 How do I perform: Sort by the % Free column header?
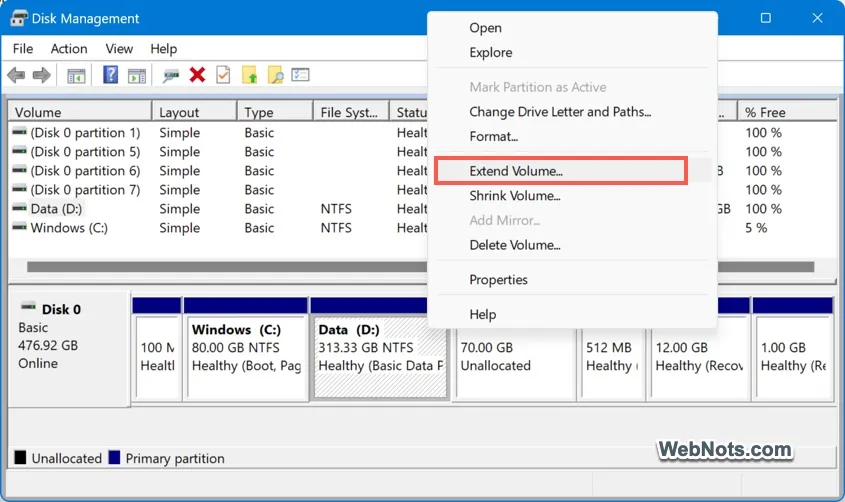(786, 112)
